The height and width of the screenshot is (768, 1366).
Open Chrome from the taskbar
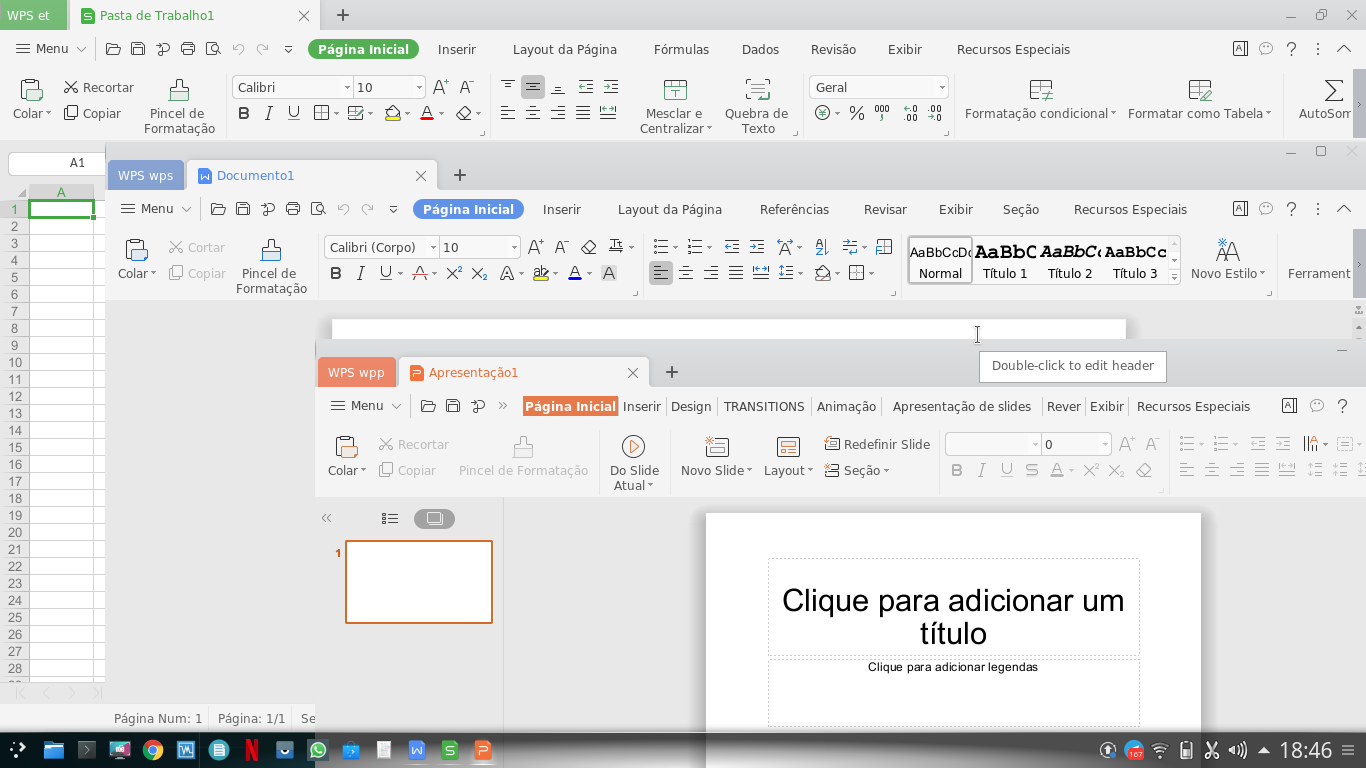click(153, 749)
